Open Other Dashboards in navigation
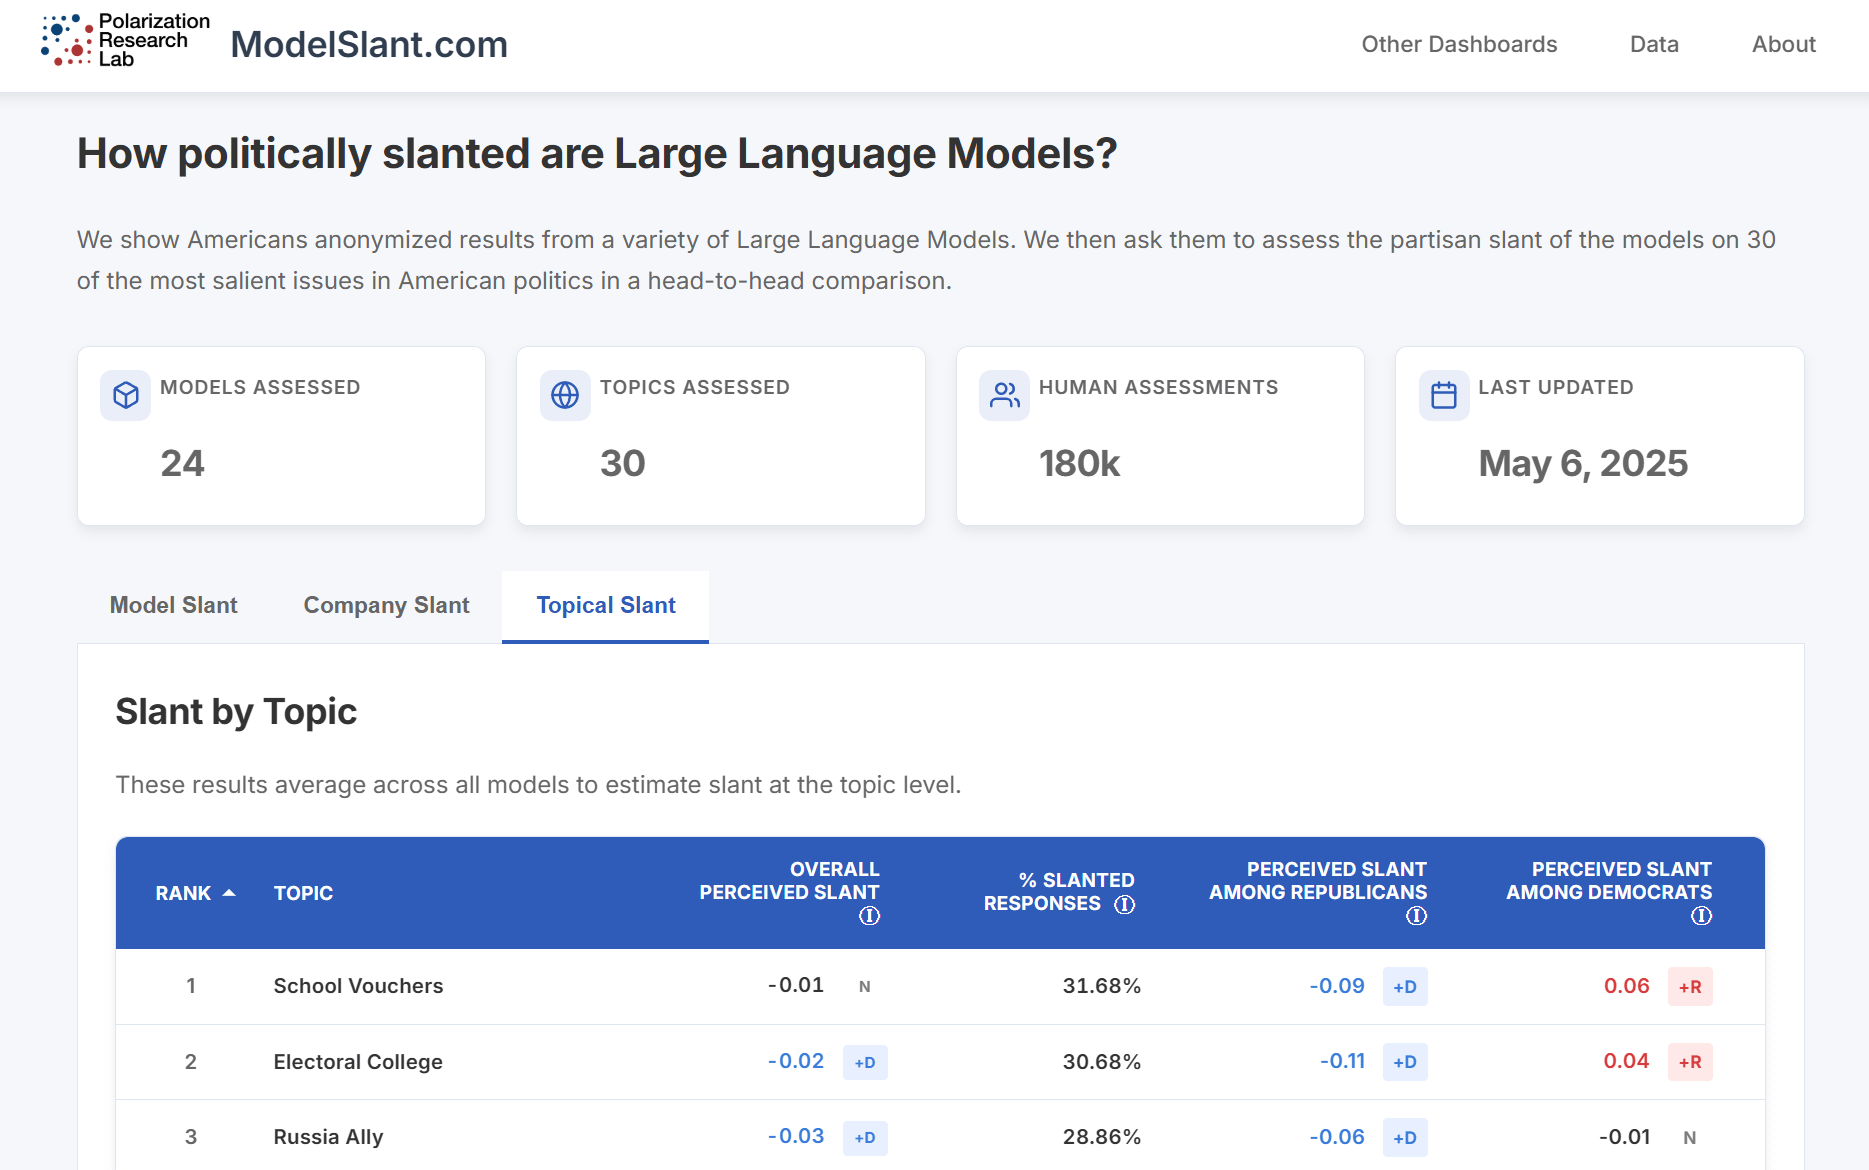This screenshot has height=1170, width=1869. click(1459, 44)
